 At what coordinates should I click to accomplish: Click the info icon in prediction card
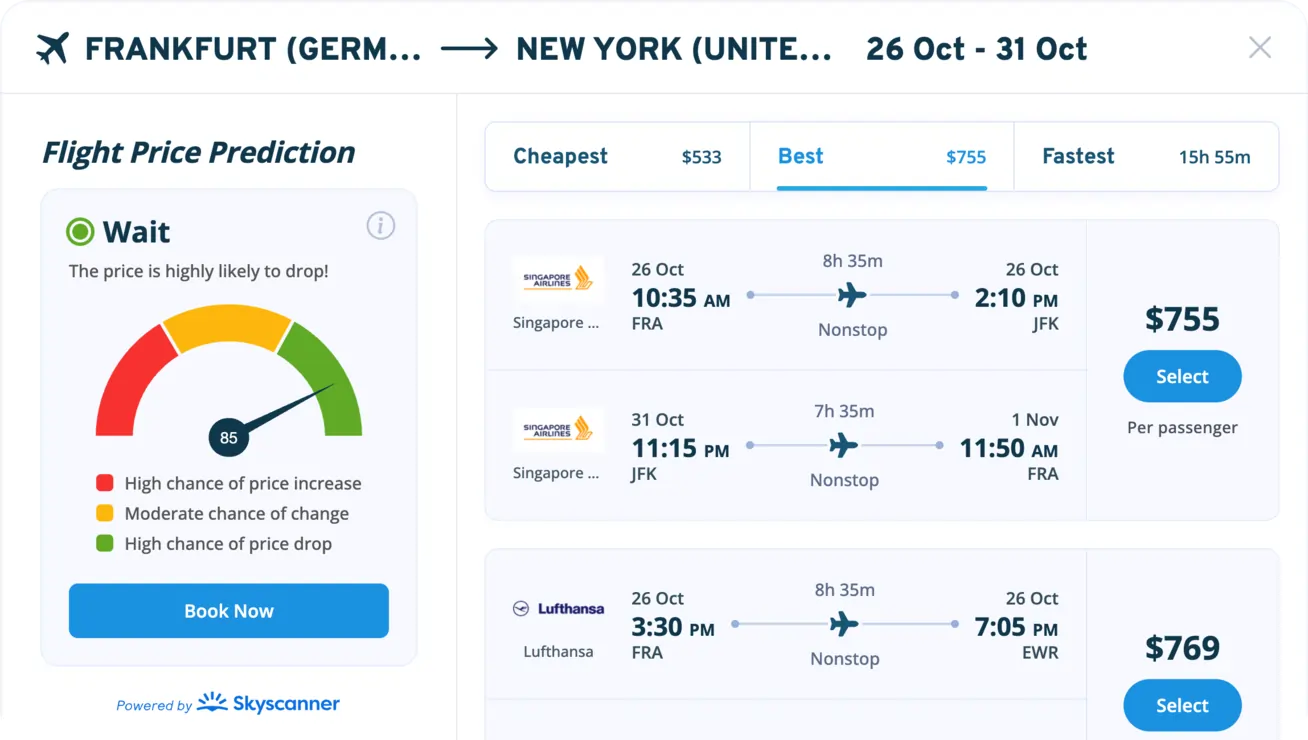380,226
